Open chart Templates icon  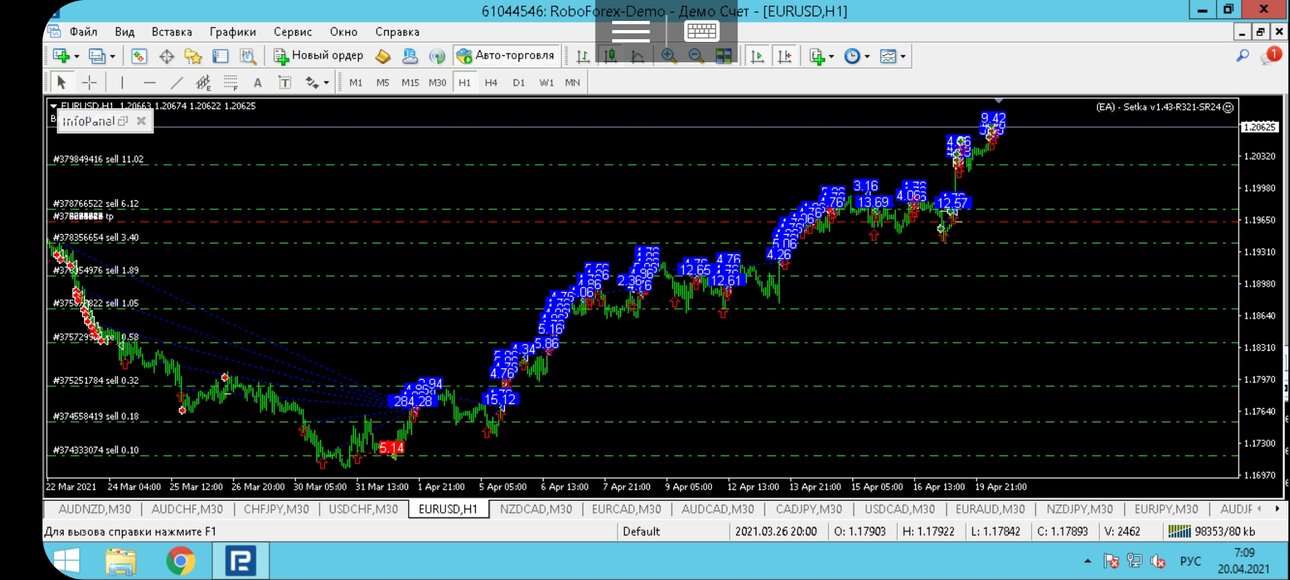click(887, 56)
